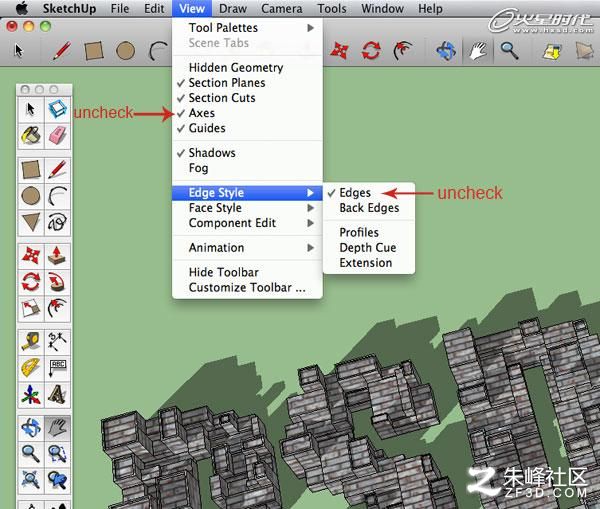Select the Paint Bucket tool in palette
This screenshot has height=509, width=600.
point(31,135)
